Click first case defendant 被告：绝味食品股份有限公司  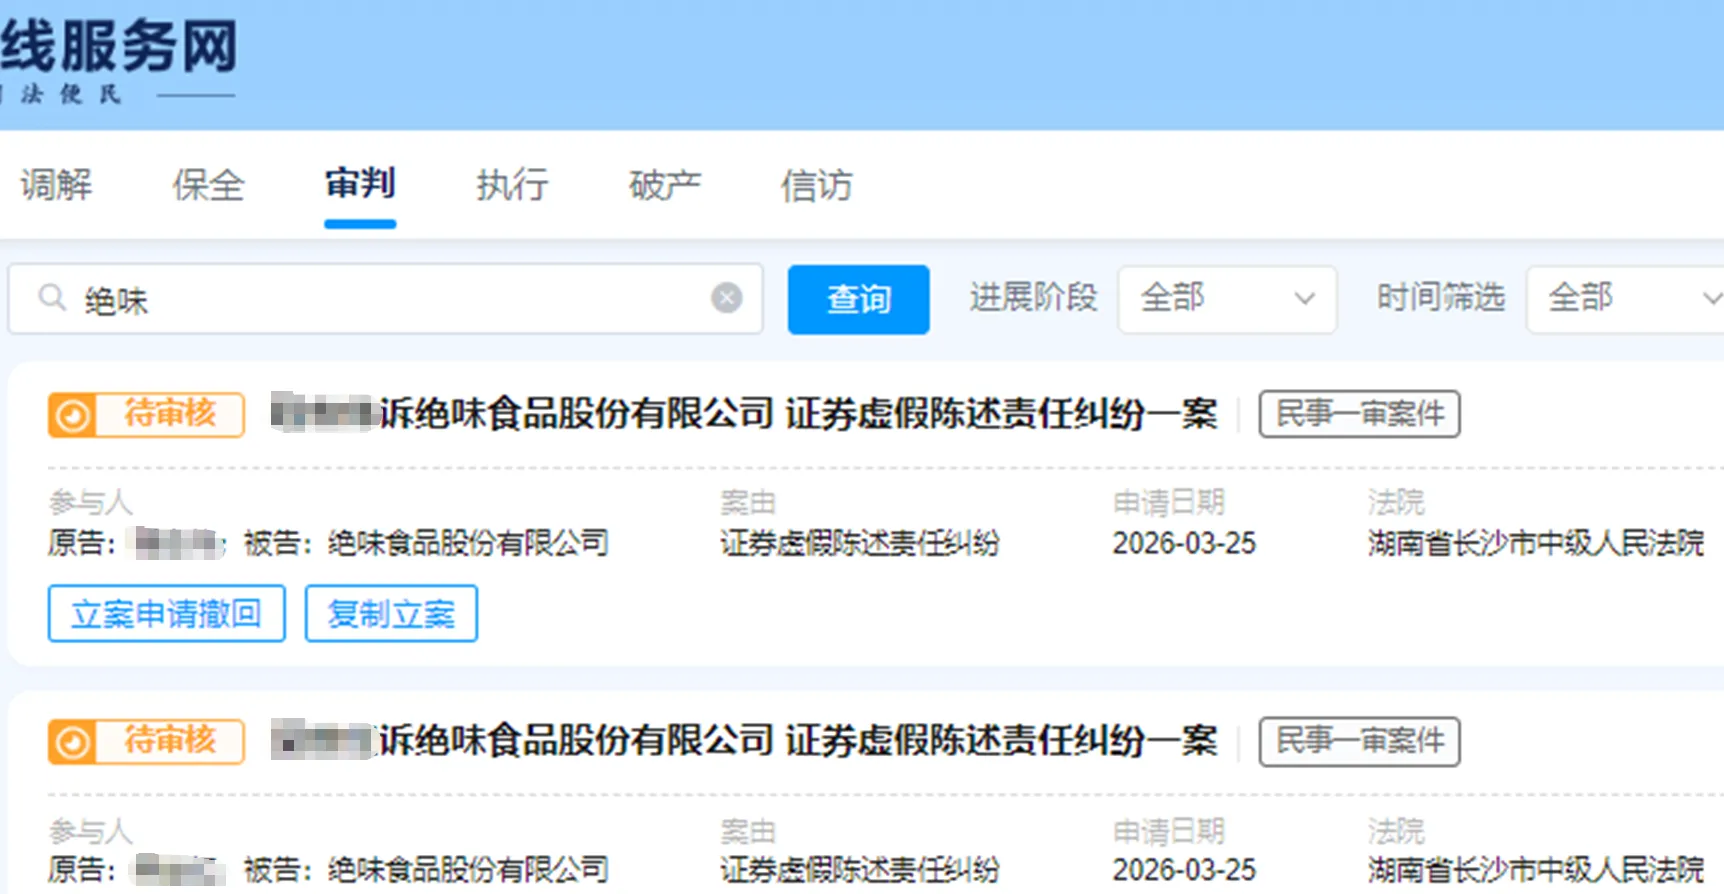pyautogui.click(x=427, y=543)
